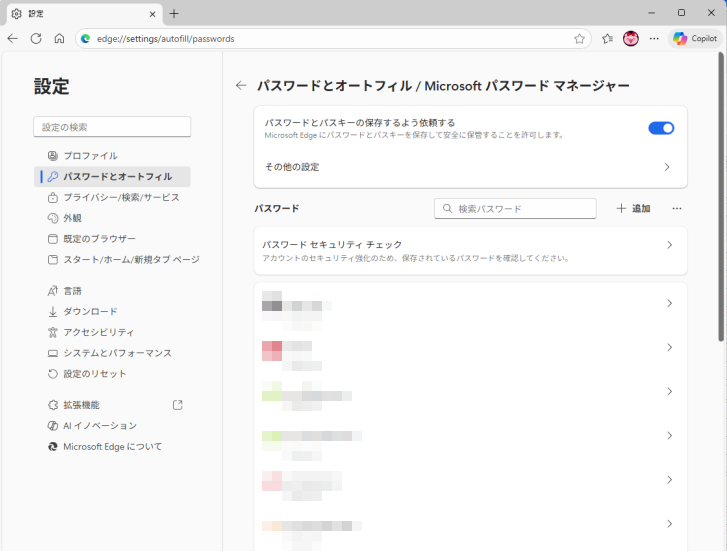Open more options ellipsis beside 追加
The image size is (727, 553).
pos(676,209)
